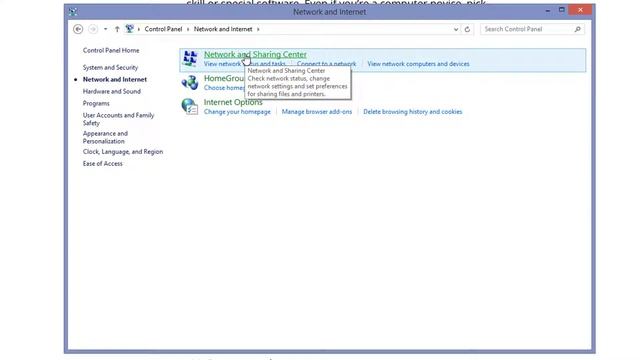
Task: Minimize the Network and Internet window
Action: [x=548, y=10]
